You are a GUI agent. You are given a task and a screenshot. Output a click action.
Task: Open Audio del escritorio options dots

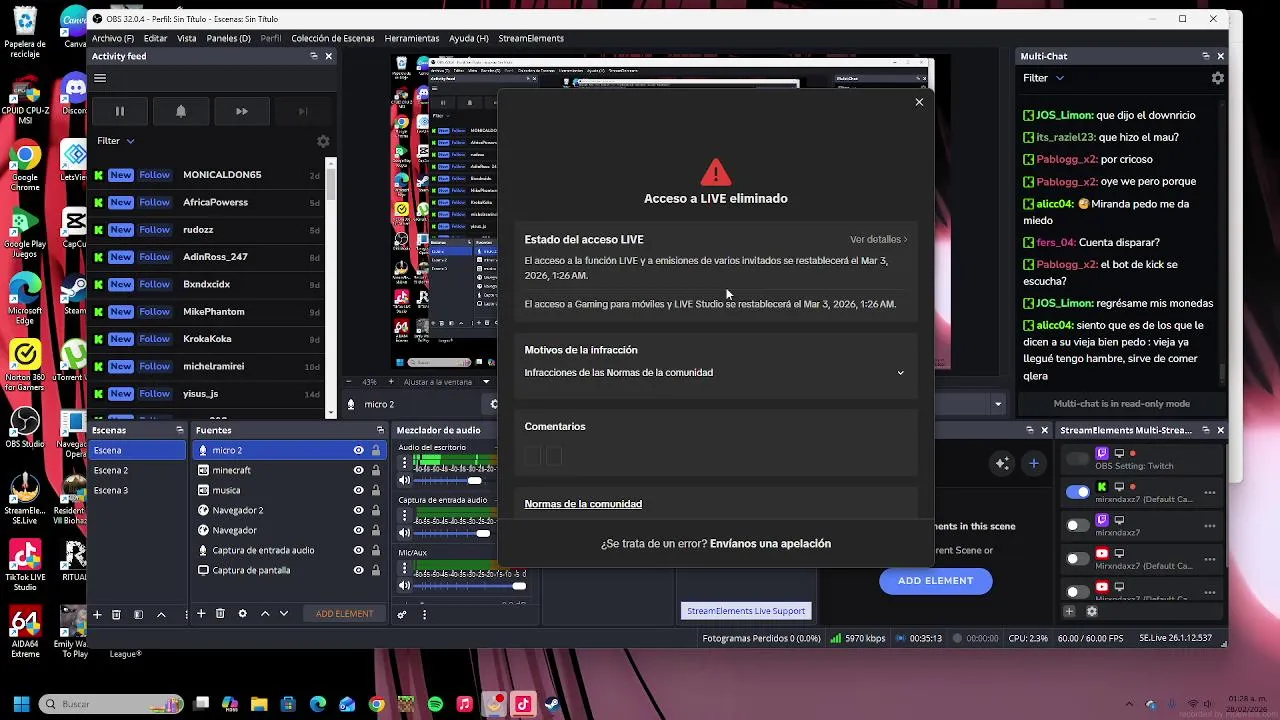[x=405, y=463]
